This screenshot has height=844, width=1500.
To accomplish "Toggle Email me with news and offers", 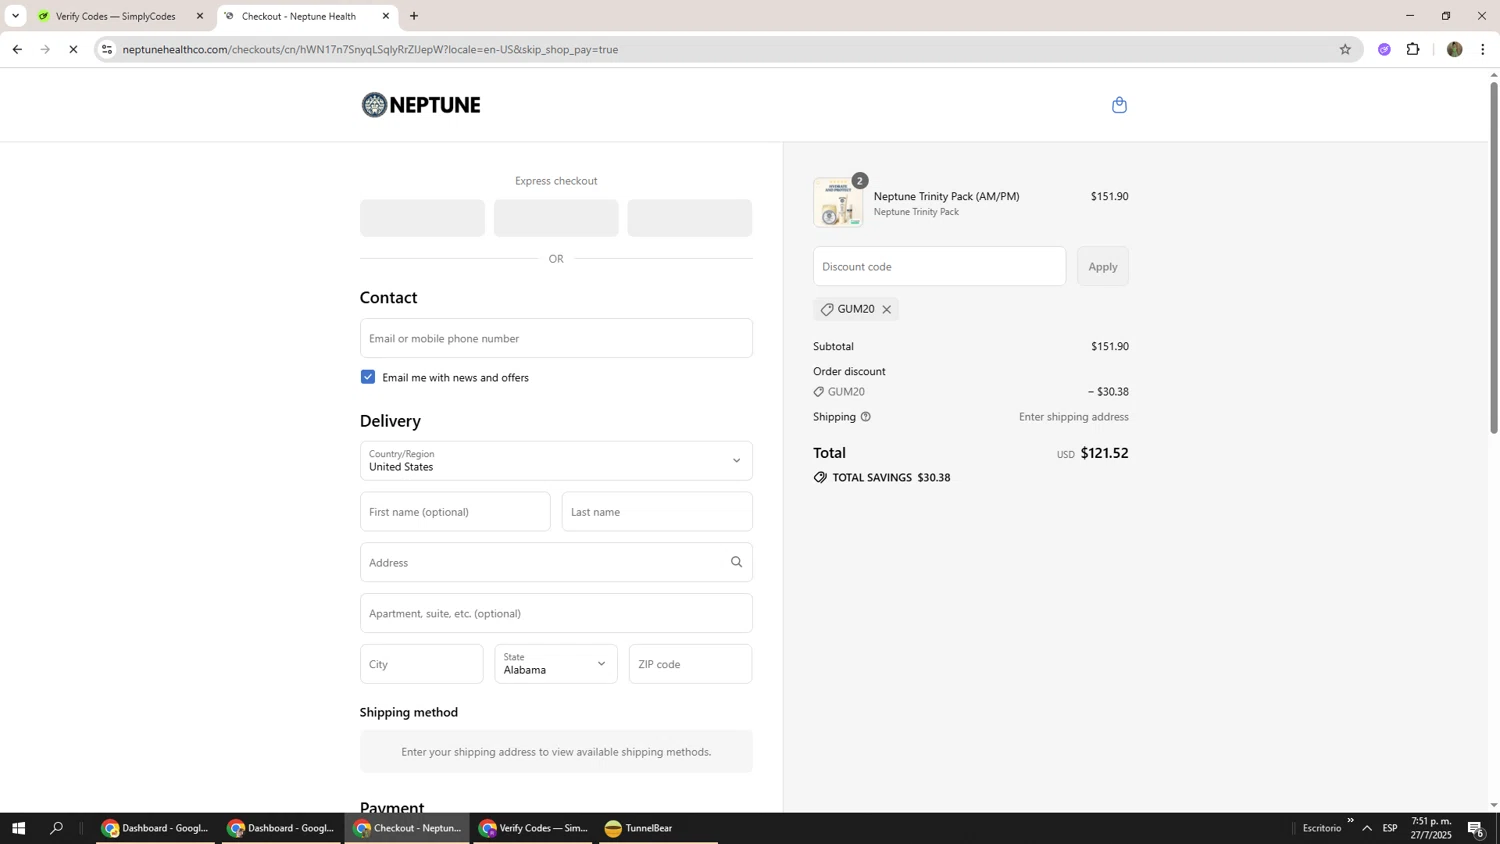I will [368, 377].
